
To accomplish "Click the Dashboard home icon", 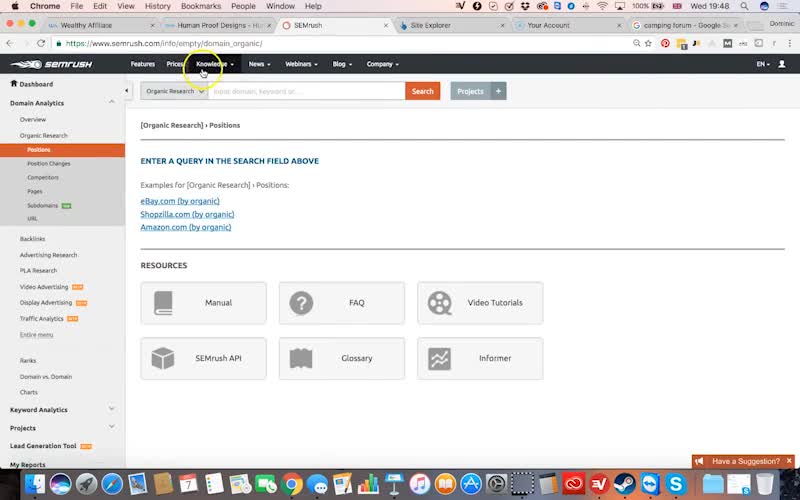I will pyautogui.click(x=14, y=83).
